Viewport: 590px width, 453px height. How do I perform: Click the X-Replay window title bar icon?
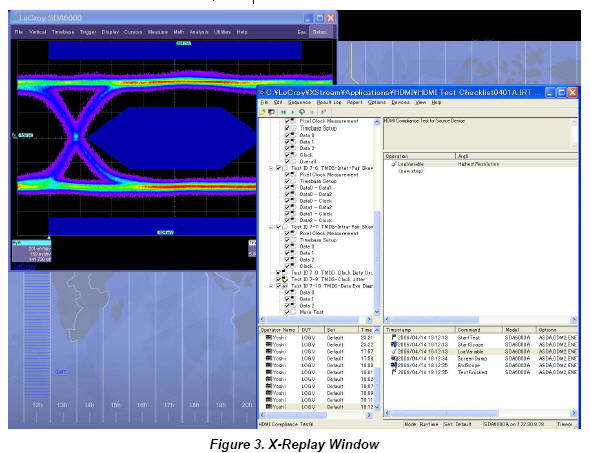tap(262, 92)
